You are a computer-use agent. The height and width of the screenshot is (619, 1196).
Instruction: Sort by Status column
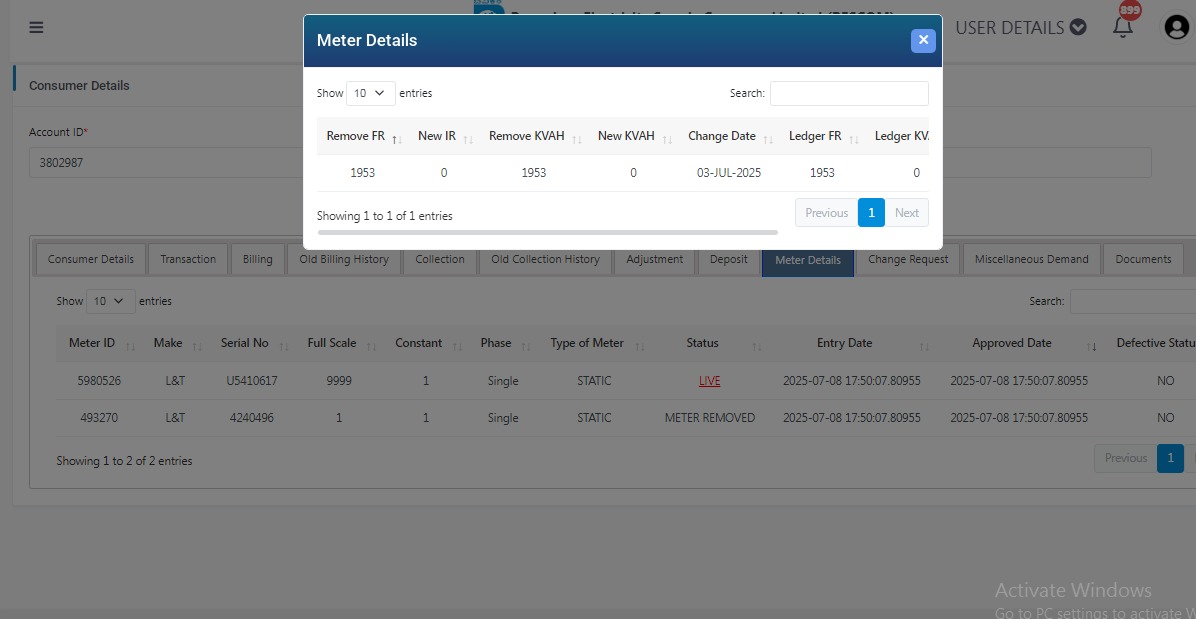(709, 343)
